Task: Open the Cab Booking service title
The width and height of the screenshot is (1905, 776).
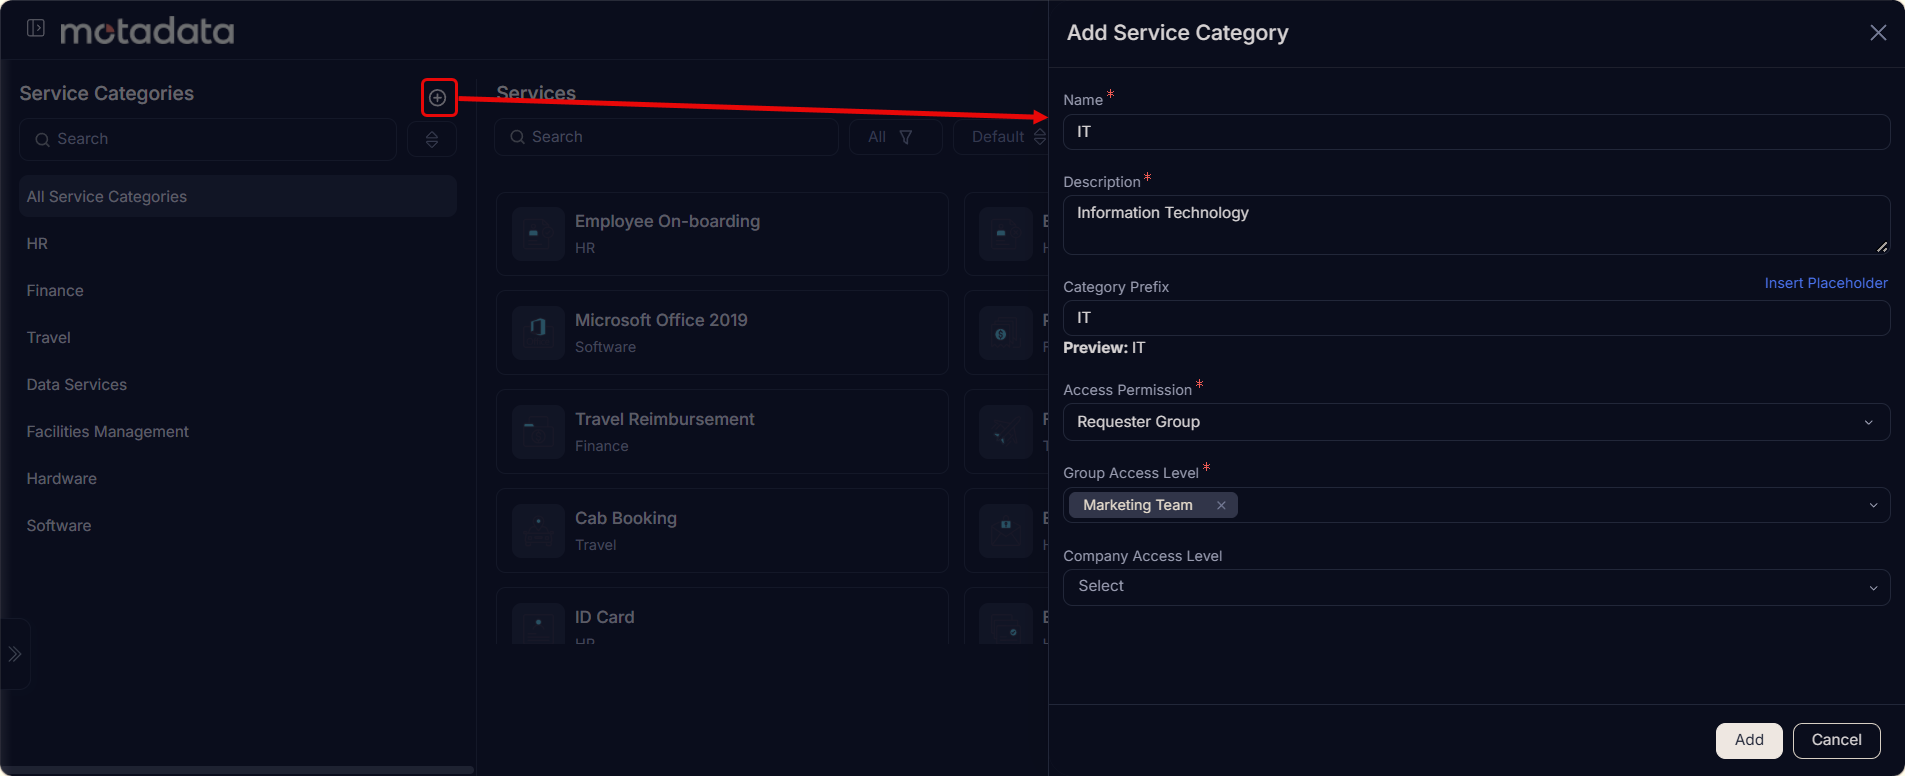Action: click(x=626, y=518)
